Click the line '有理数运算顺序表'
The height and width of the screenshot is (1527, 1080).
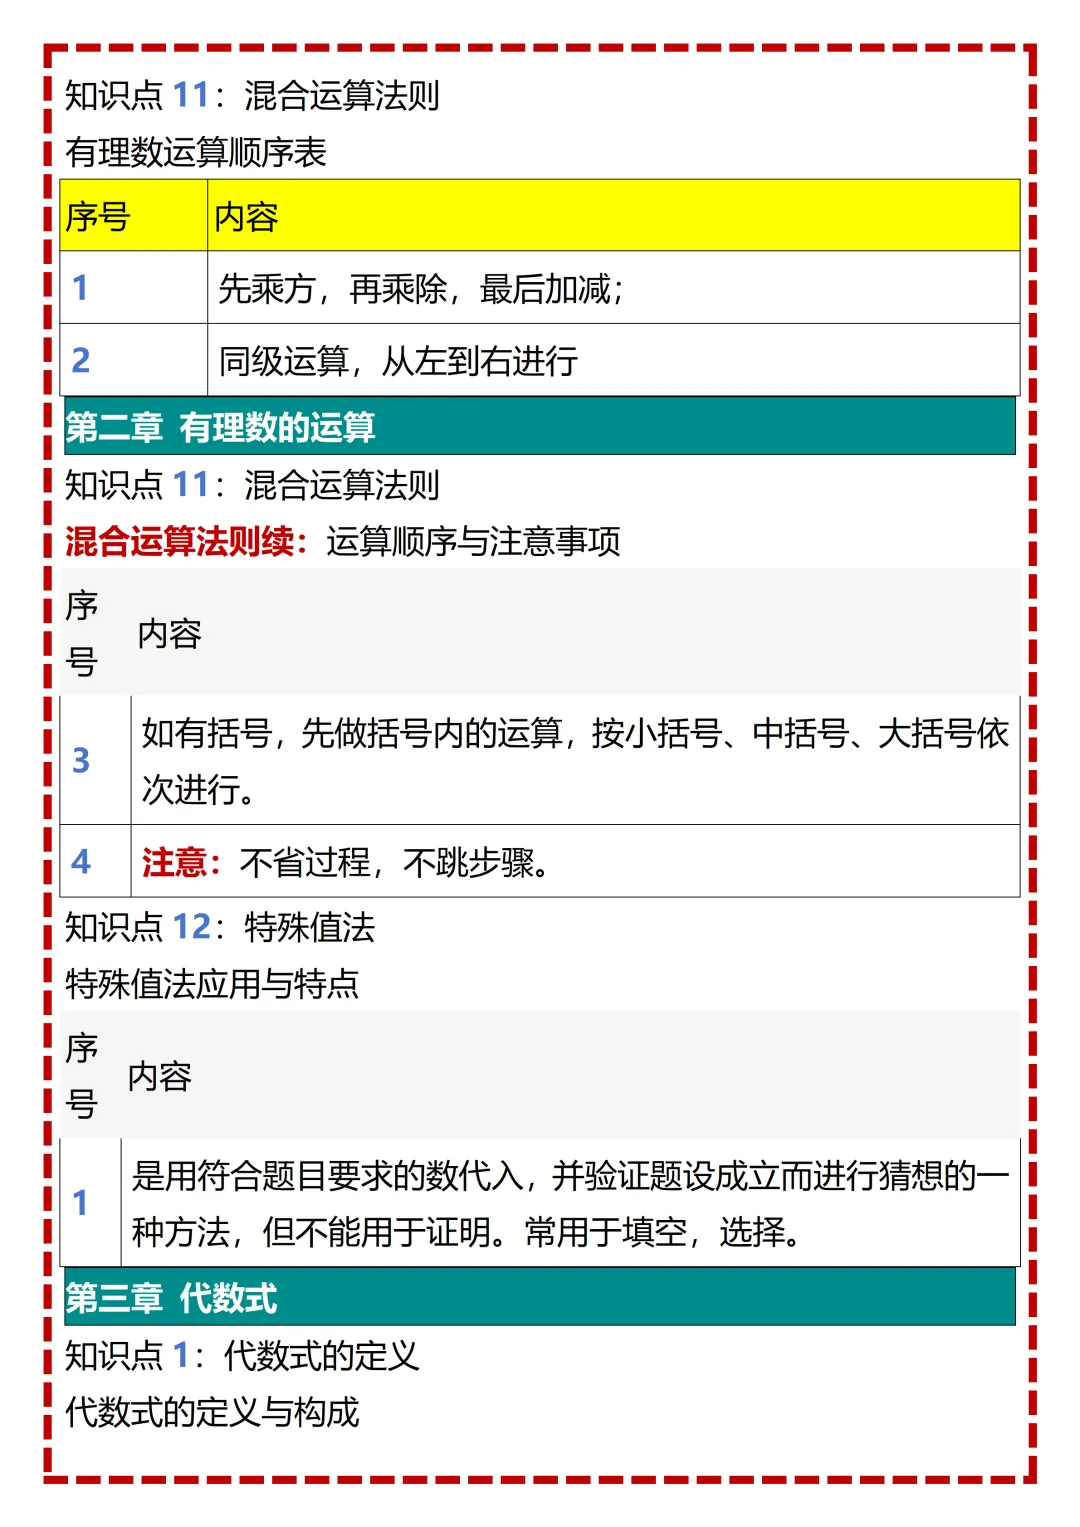[x=196, y=153]
